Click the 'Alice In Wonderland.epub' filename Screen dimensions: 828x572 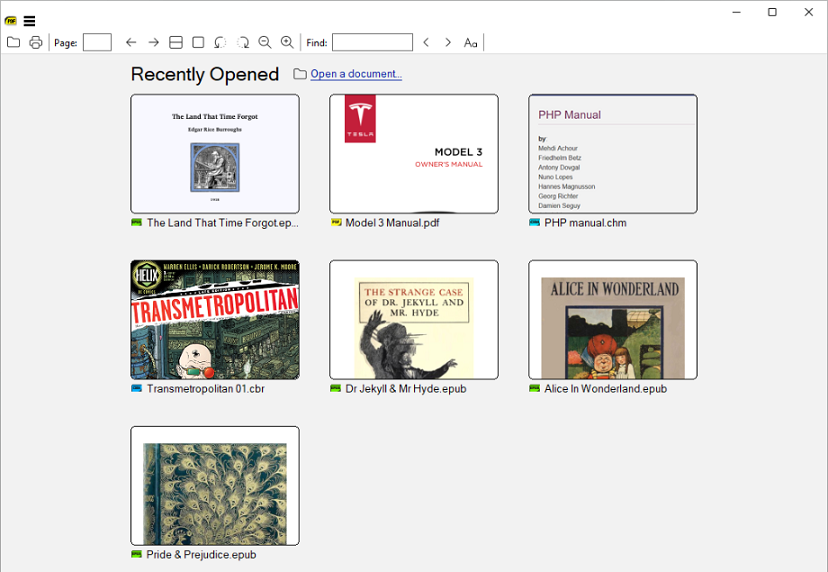point(605,389)
